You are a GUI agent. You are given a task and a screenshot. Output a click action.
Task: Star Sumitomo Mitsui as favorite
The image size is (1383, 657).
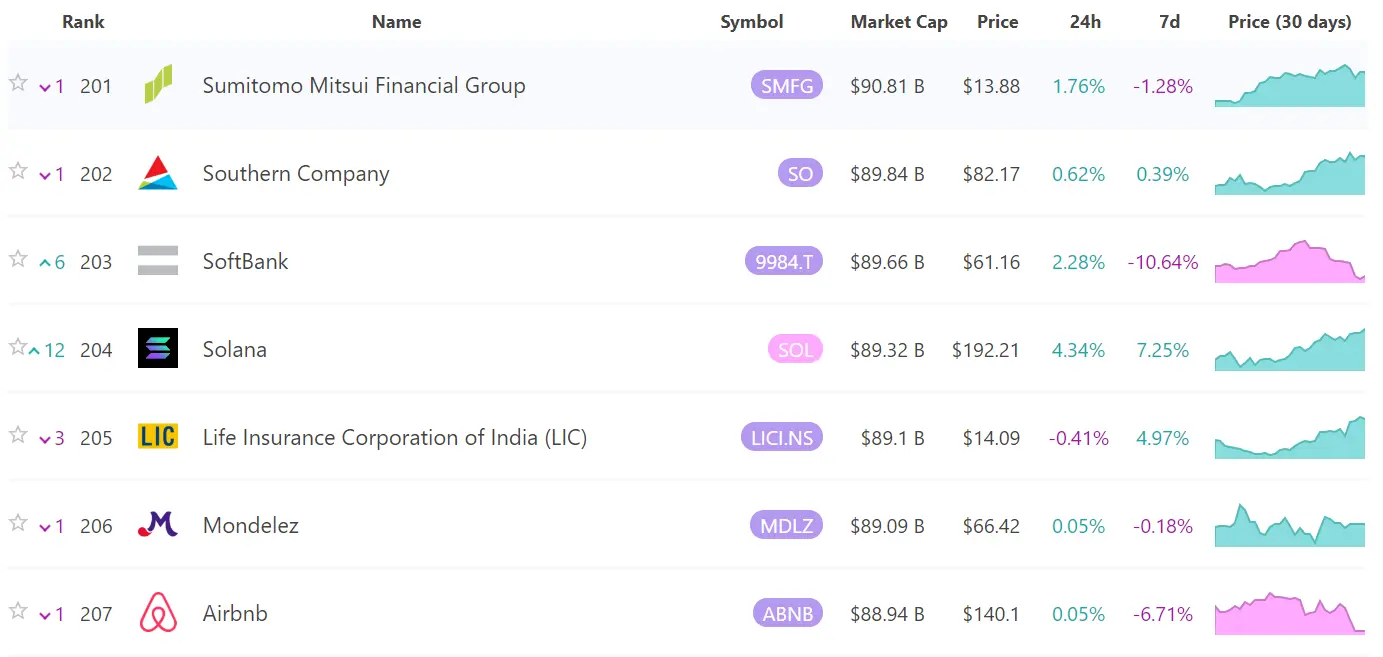(18, 83)
